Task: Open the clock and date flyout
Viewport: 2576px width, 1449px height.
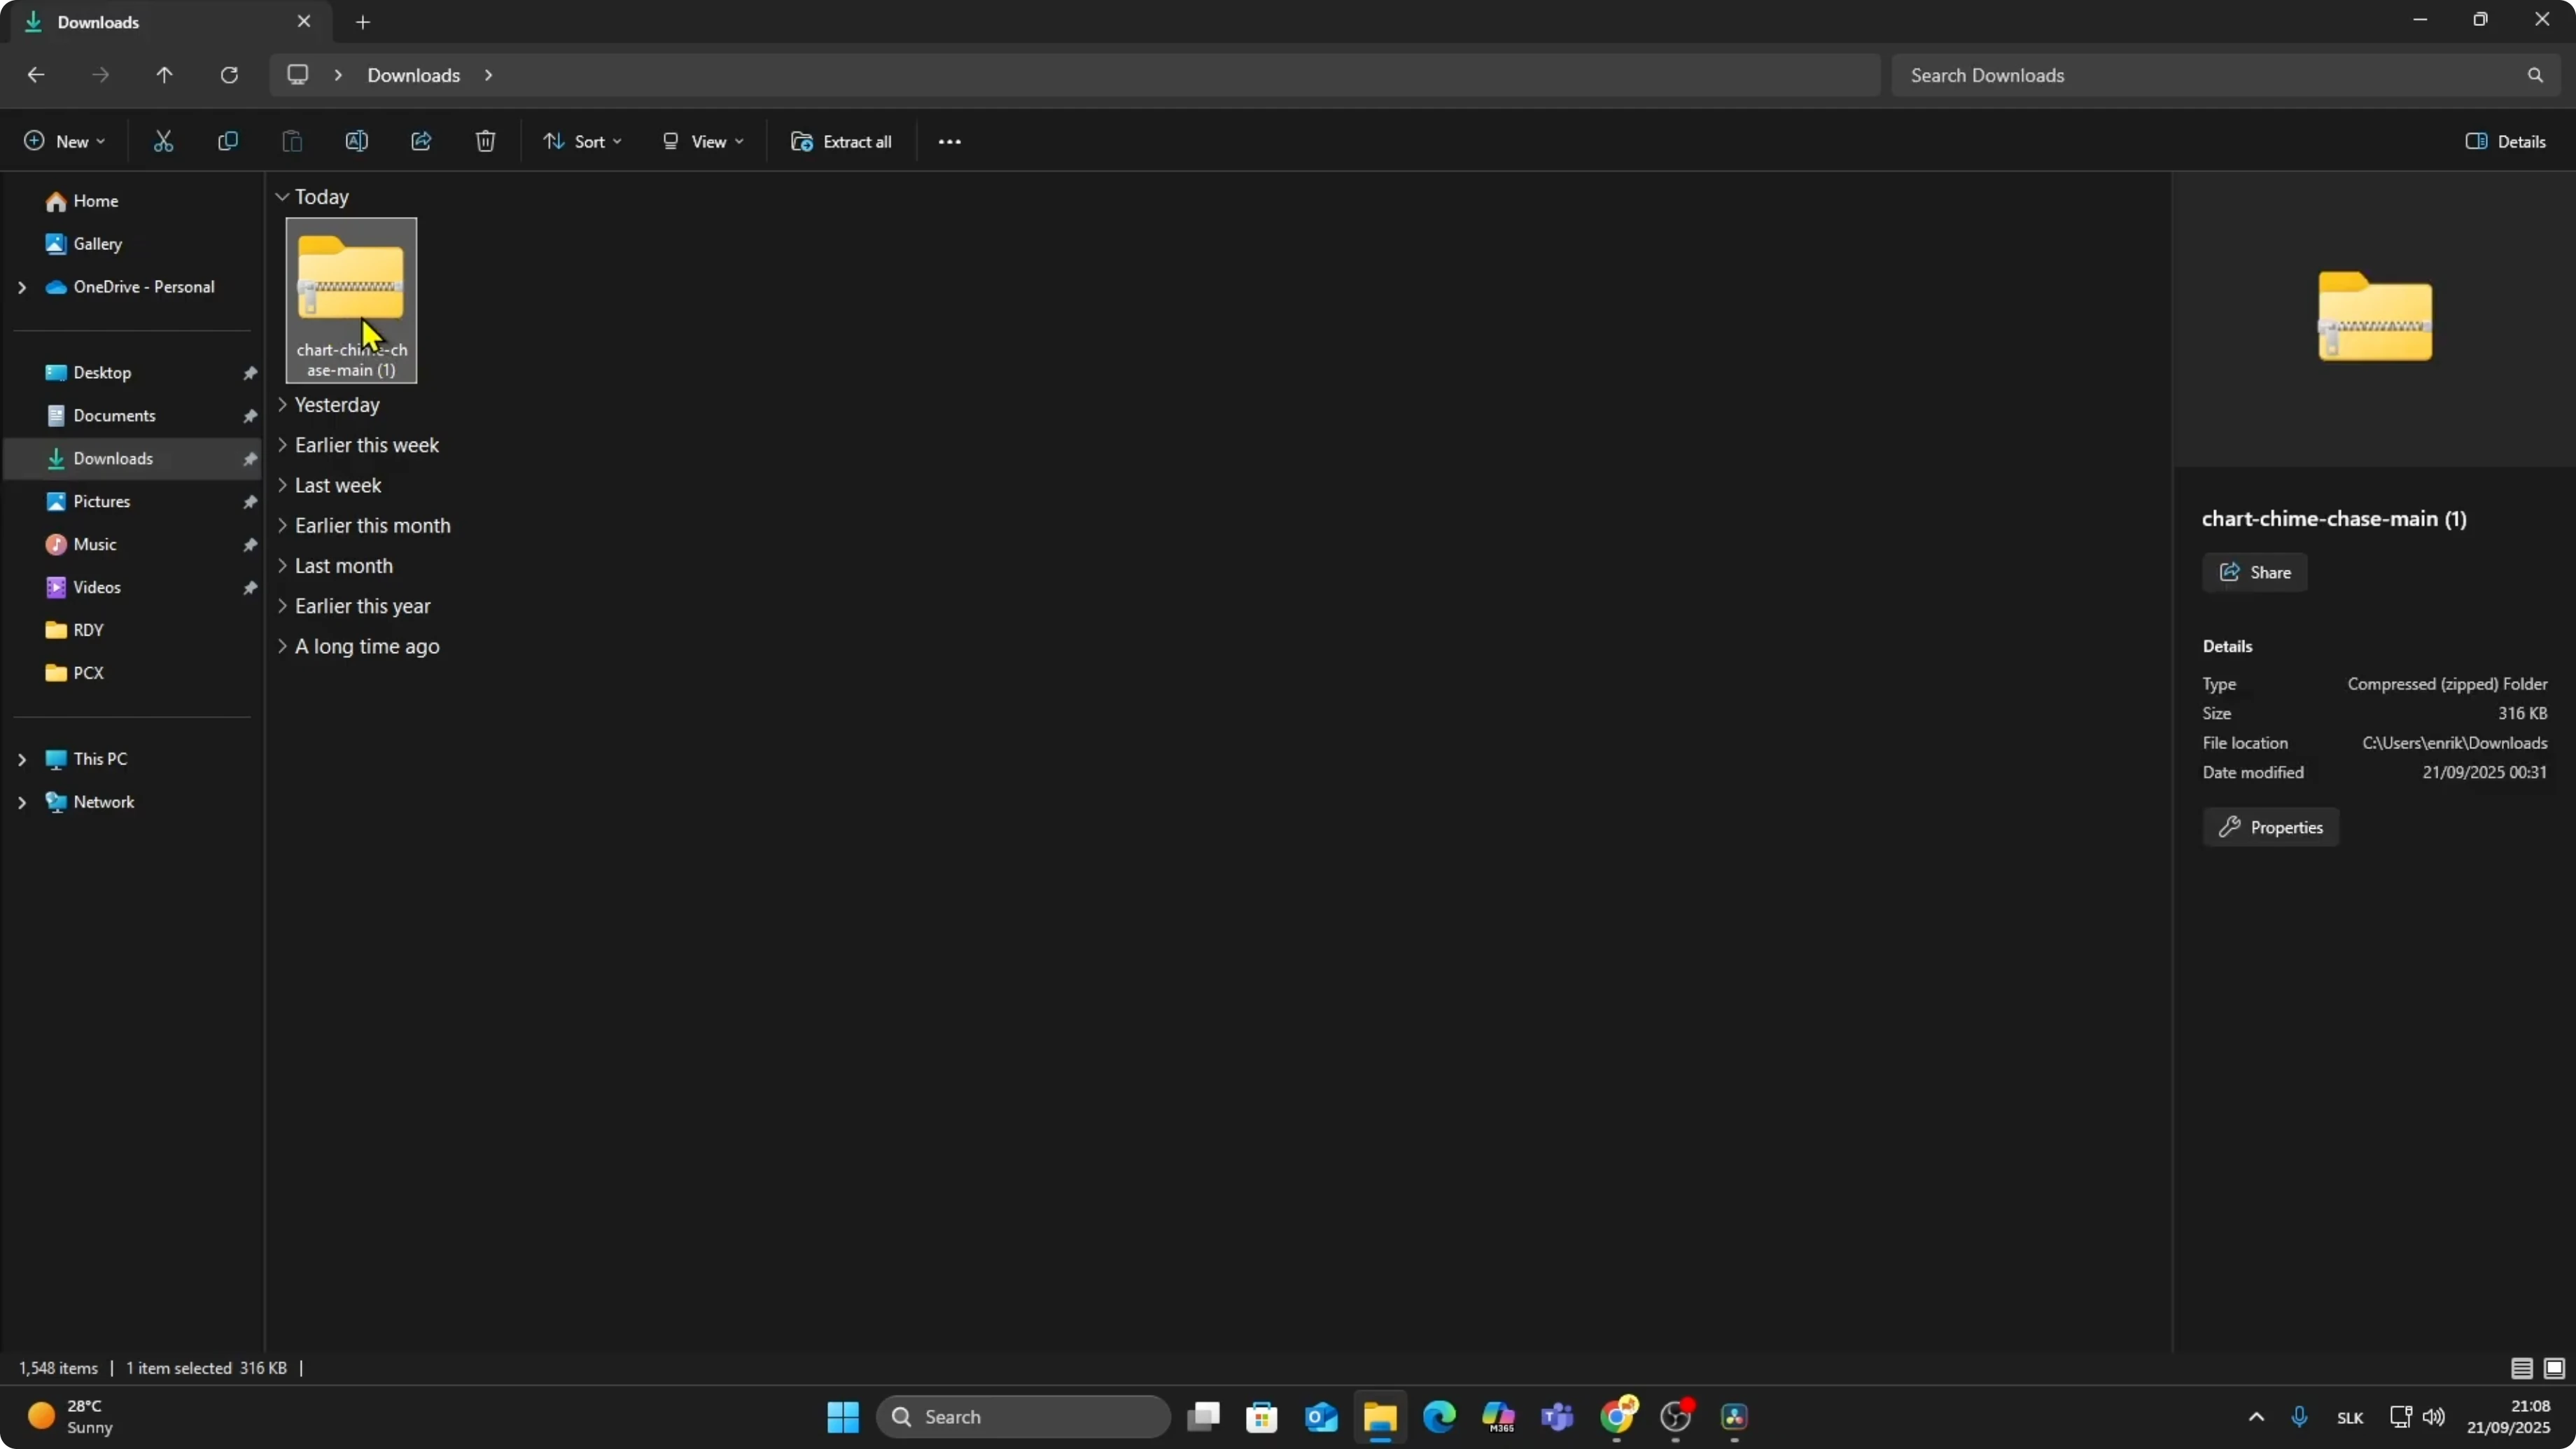Action: point(2508,1417)
